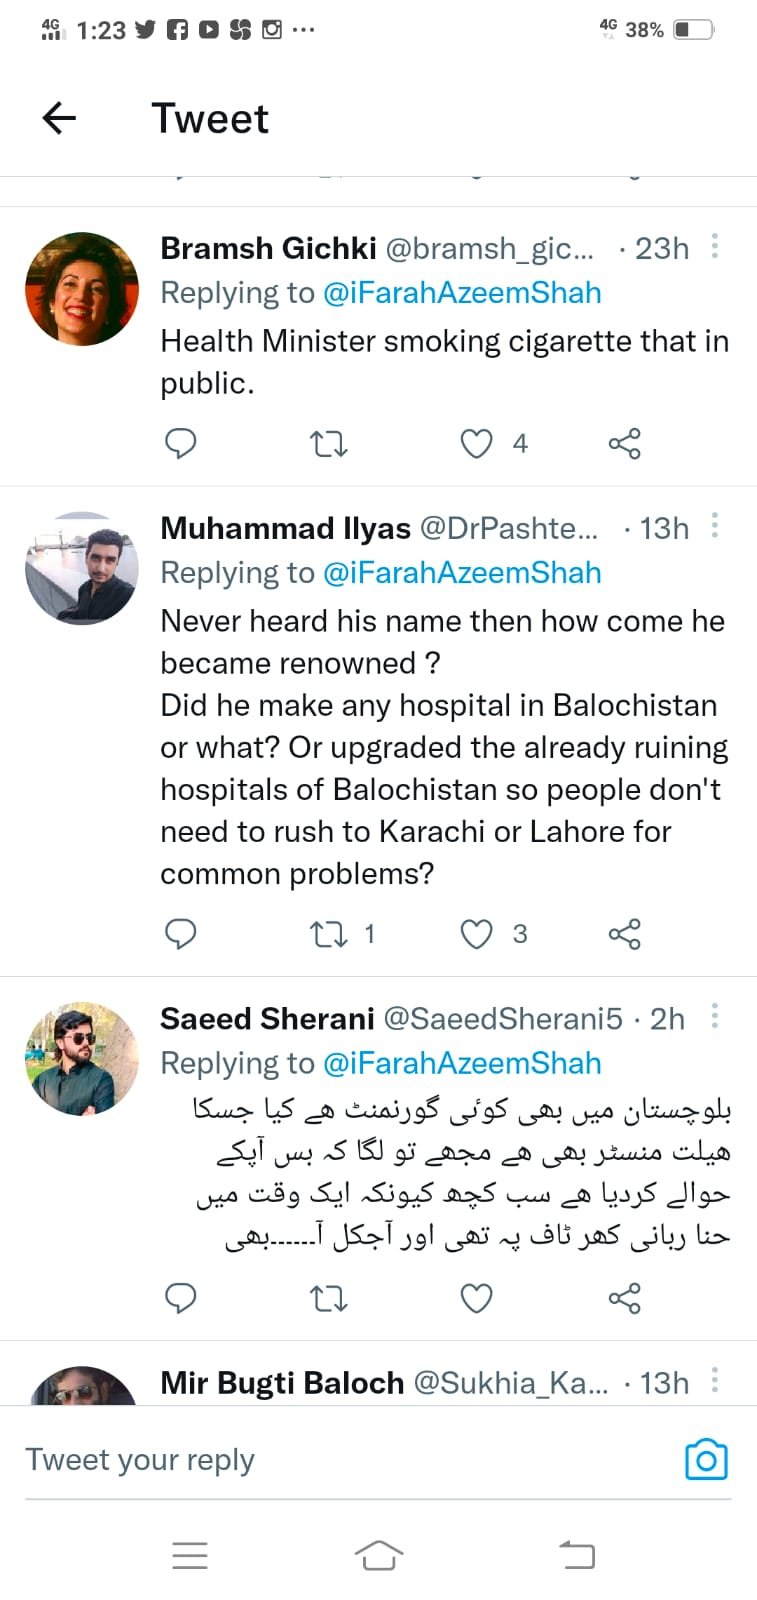Image resolution: width=757 pixels, height=1600 pixels.
Task: Open options menu on Muhammad Ilyas's tweet
Action: point(714,527)
